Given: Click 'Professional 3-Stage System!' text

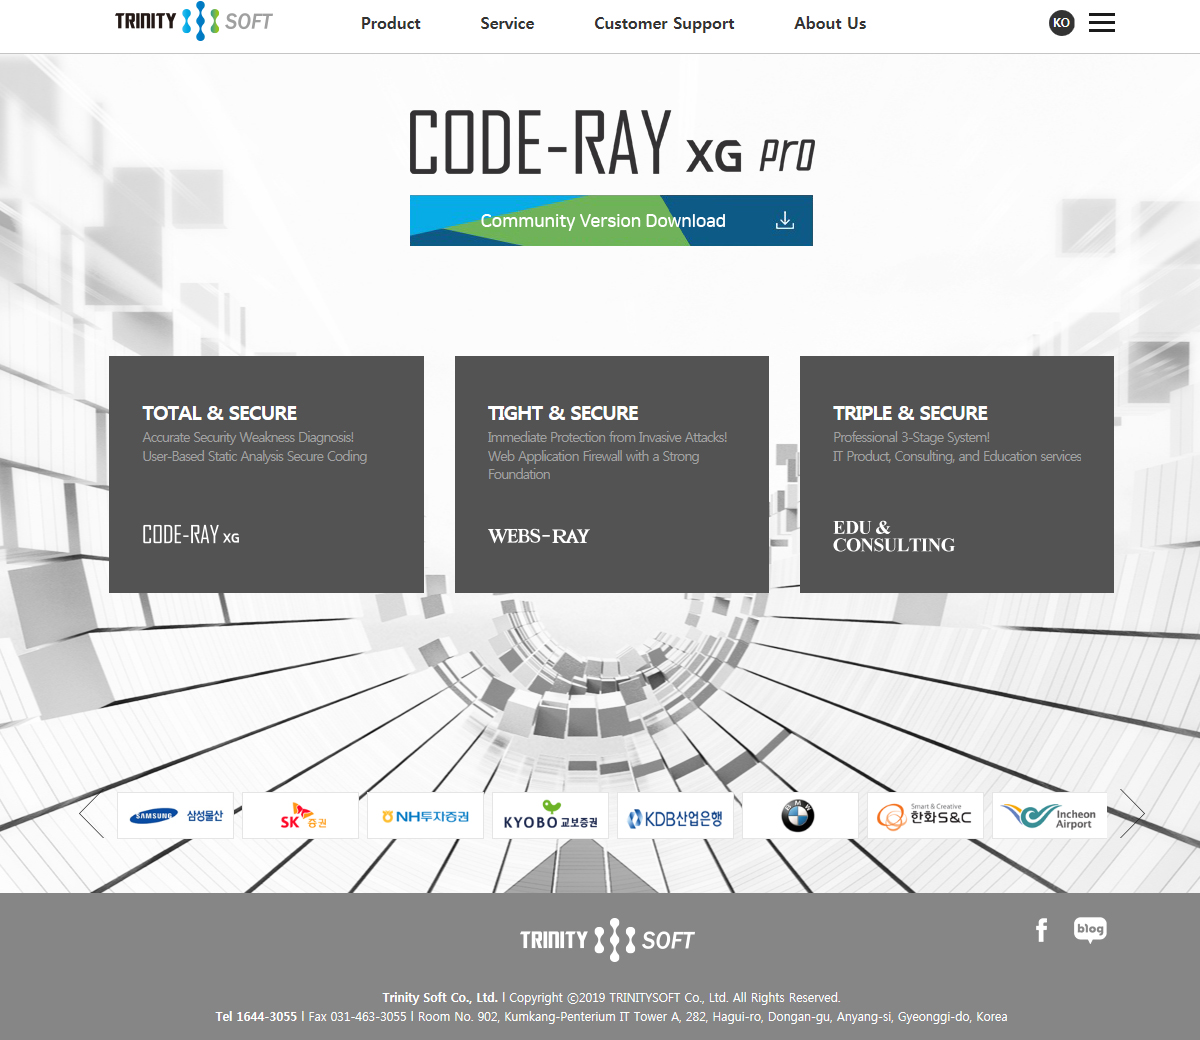Looking at the screenshot, I should tap(911, 437).
